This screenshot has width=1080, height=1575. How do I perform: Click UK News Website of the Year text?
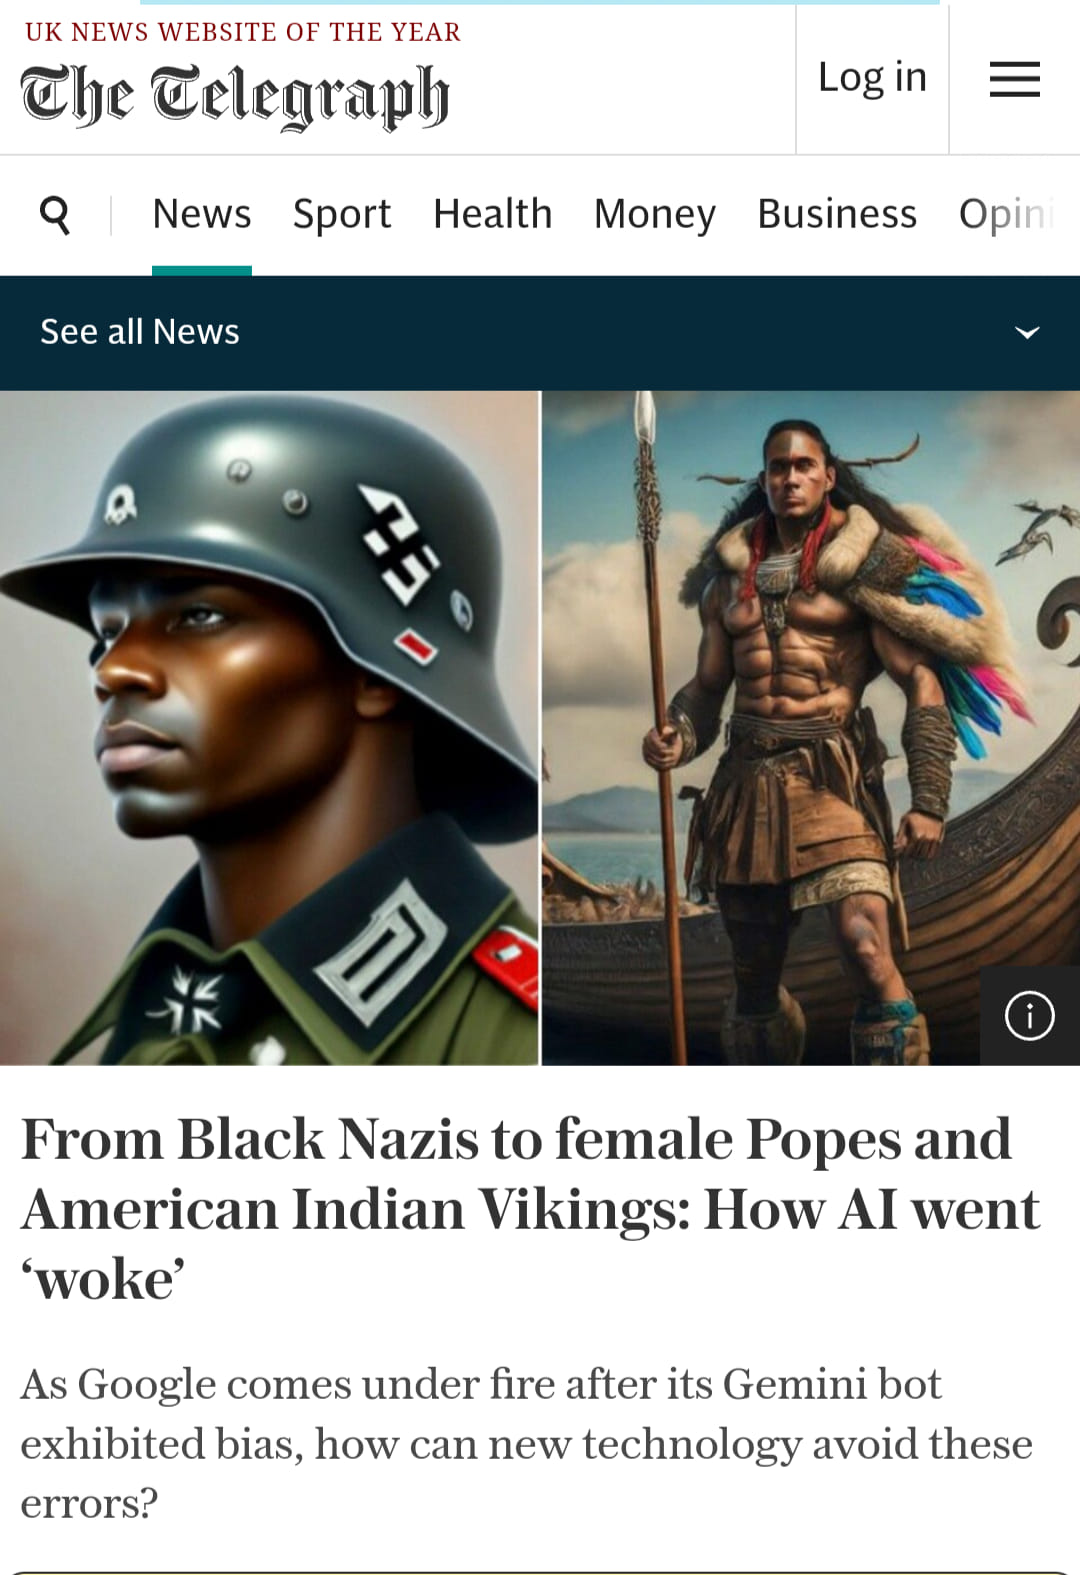tap(243, 32)
